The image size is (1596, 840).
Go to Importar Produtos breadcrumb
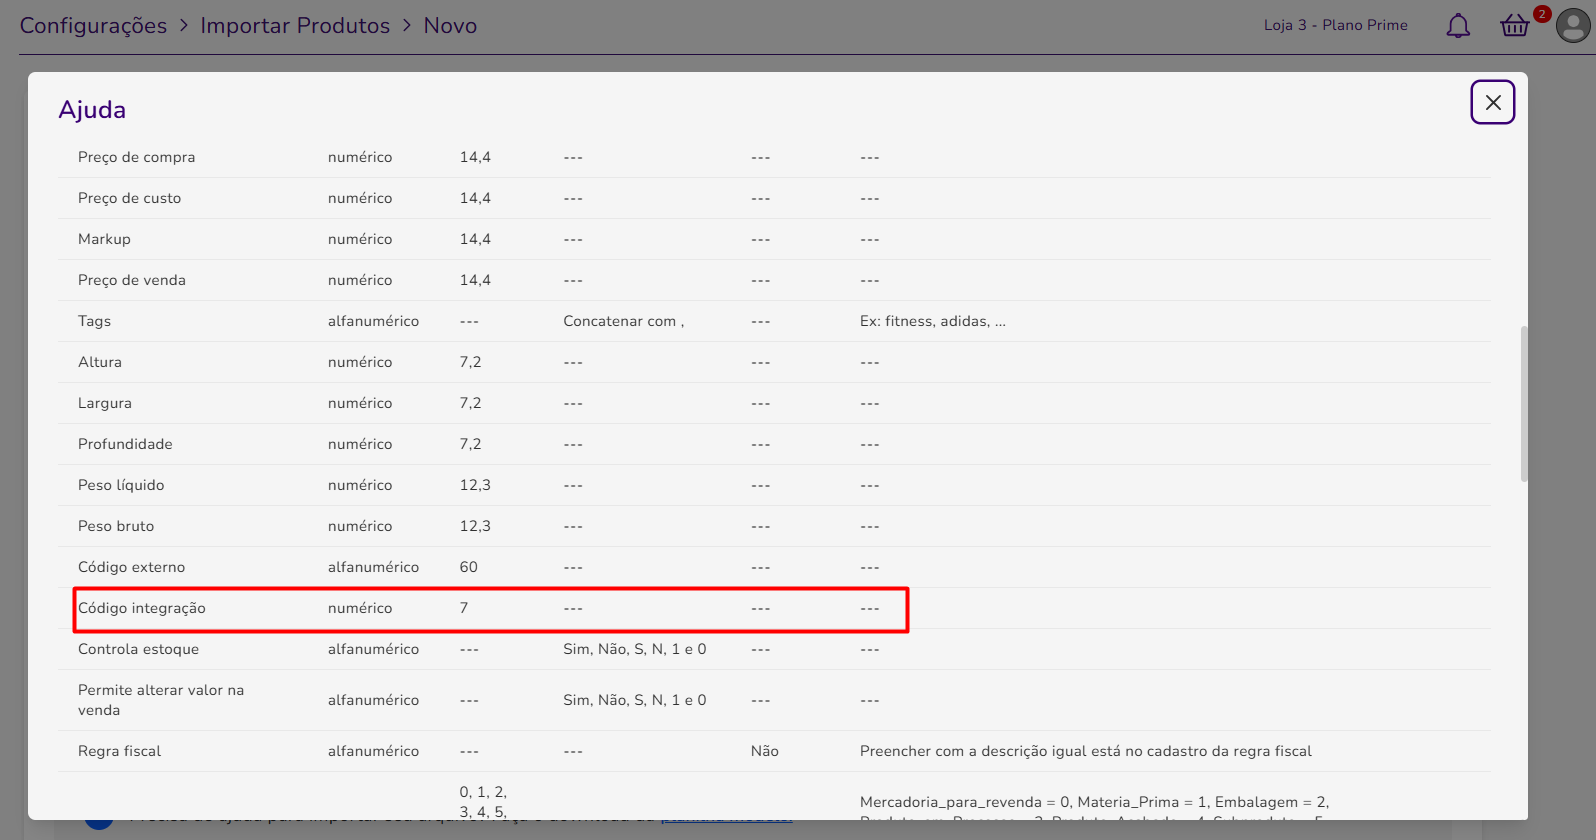[295, 26]
